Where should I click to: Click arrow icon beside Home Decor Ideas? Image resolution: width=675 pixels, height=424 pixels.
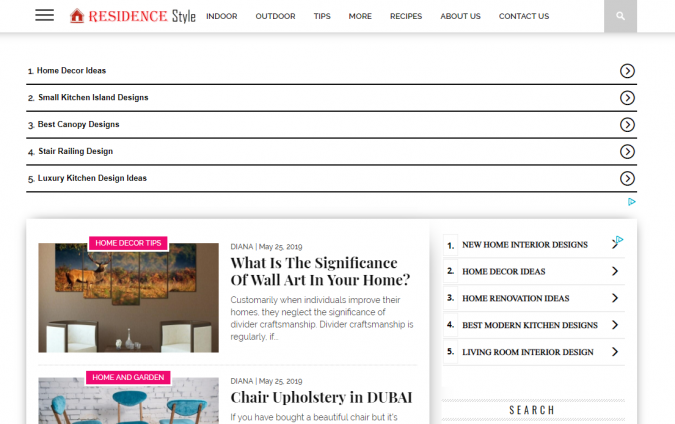pos(627,71)
